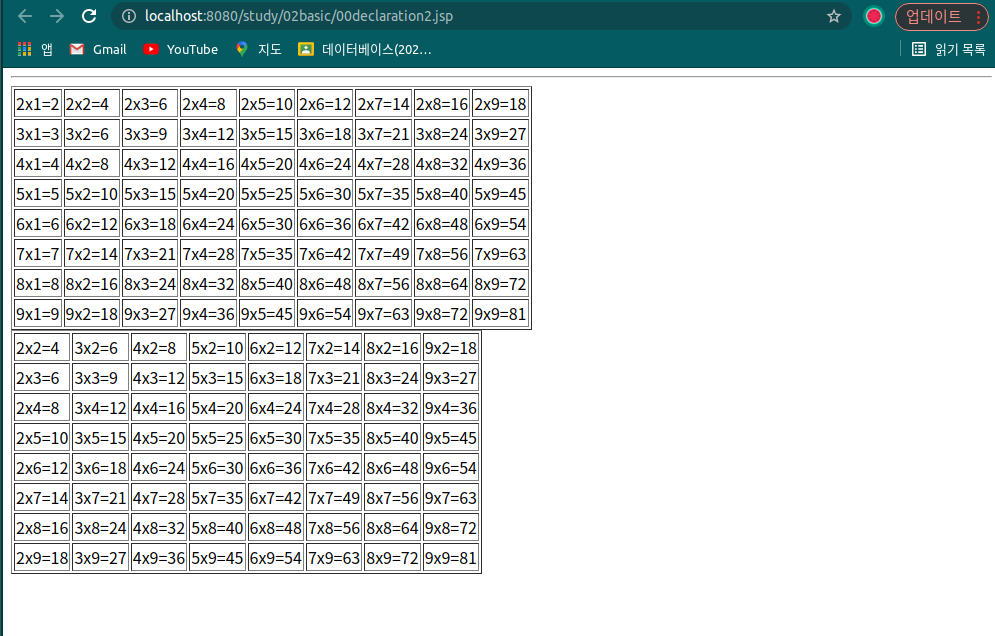Select 4x9=36 in the upper table
Viewport: 995px width, 636px height.
(x=500, y=164)
